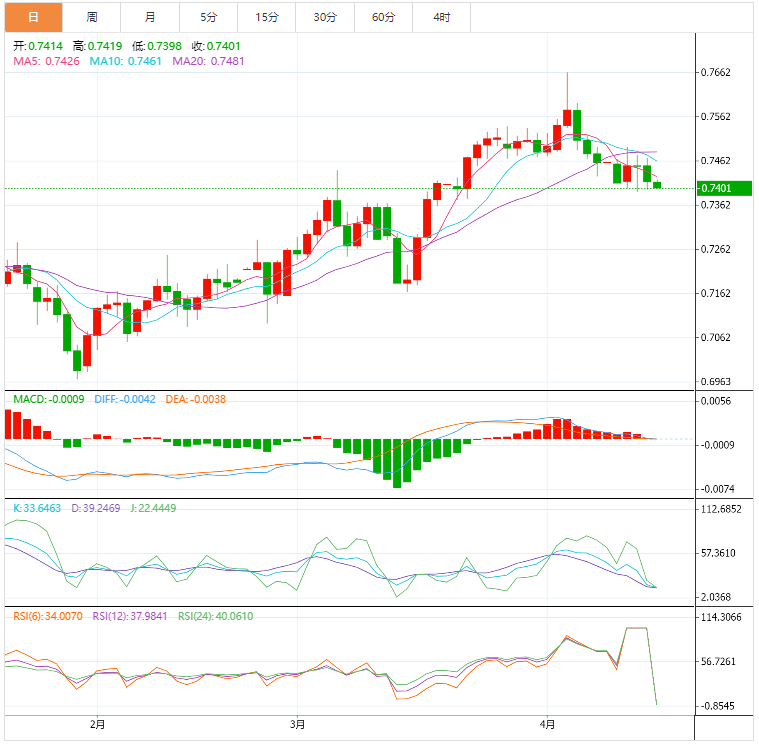This screenshot has height=750, width=759.
Task: Switch to the 日 (daily) tab
Action: [x=33, y=17]
